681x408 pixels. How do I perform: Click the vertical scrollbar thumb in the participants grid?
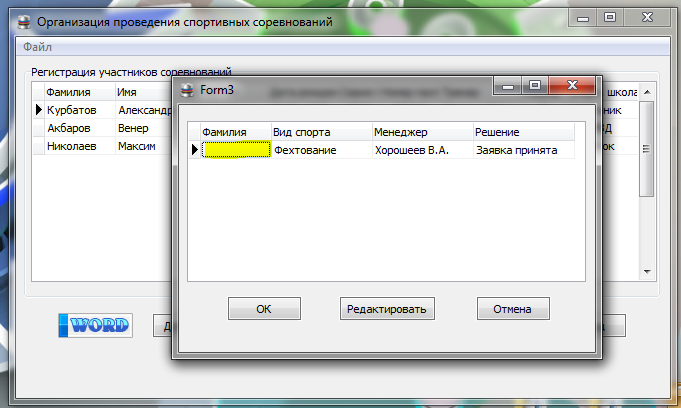point(647,149)
